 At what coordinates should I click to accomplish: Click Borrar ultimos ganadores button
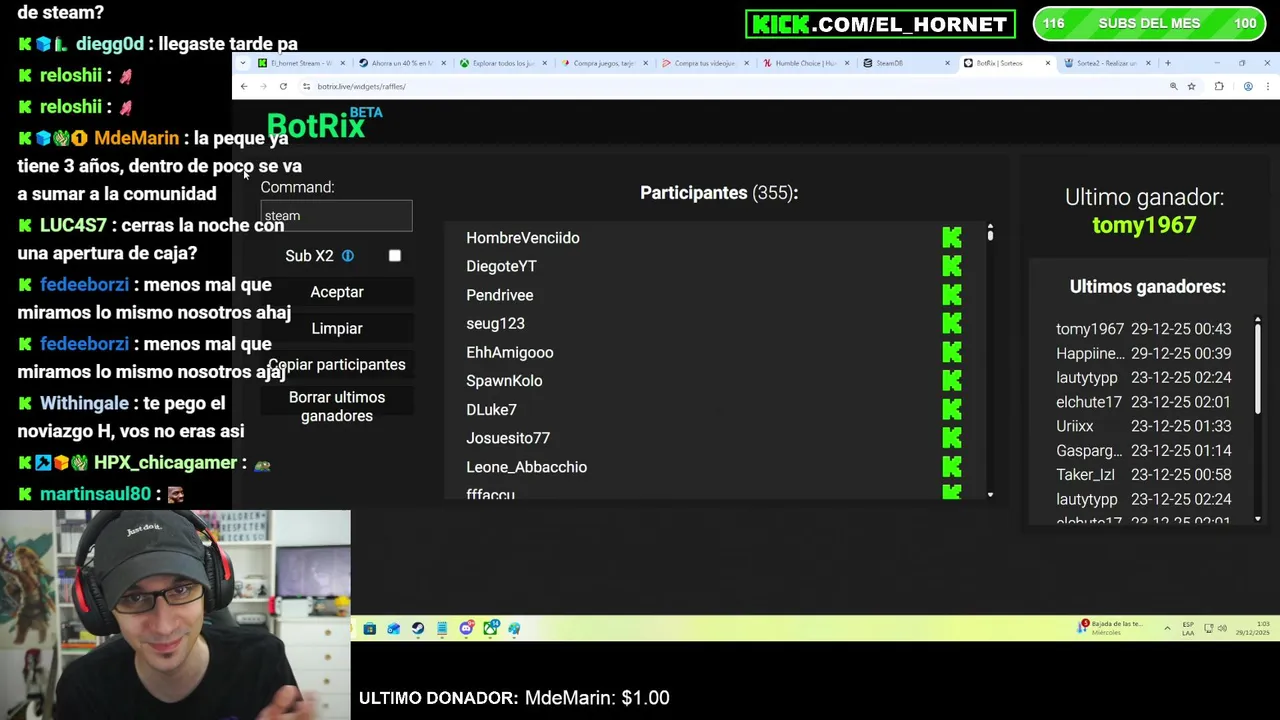(x=337, y=407)
